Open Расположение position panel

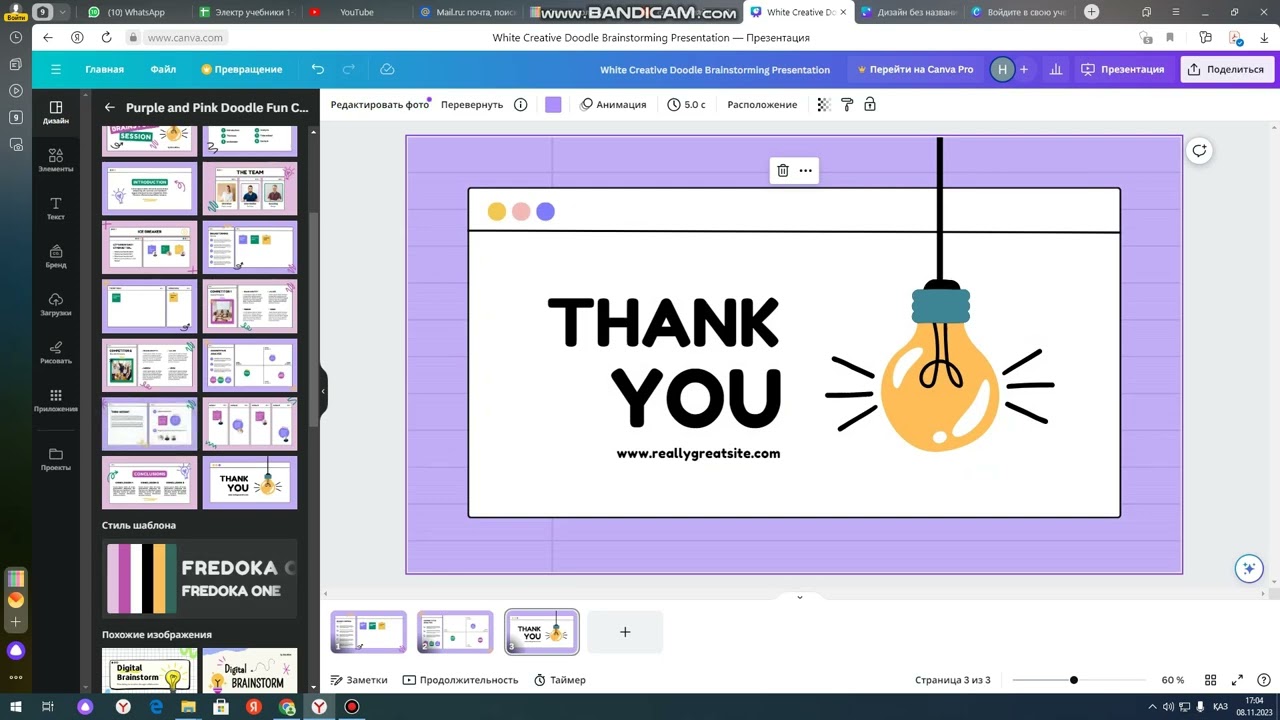click(x=762, y=104)
